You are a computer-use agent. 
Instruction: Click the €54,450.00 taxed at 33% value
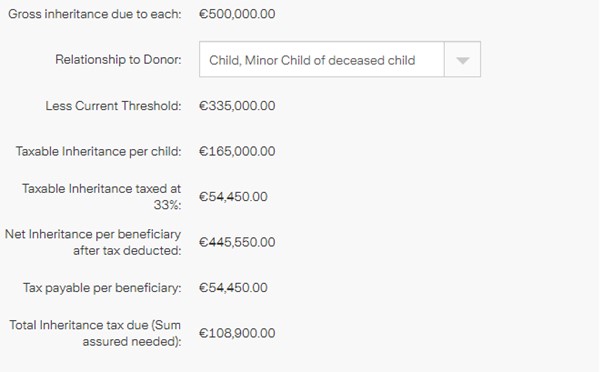pos(233,197)
